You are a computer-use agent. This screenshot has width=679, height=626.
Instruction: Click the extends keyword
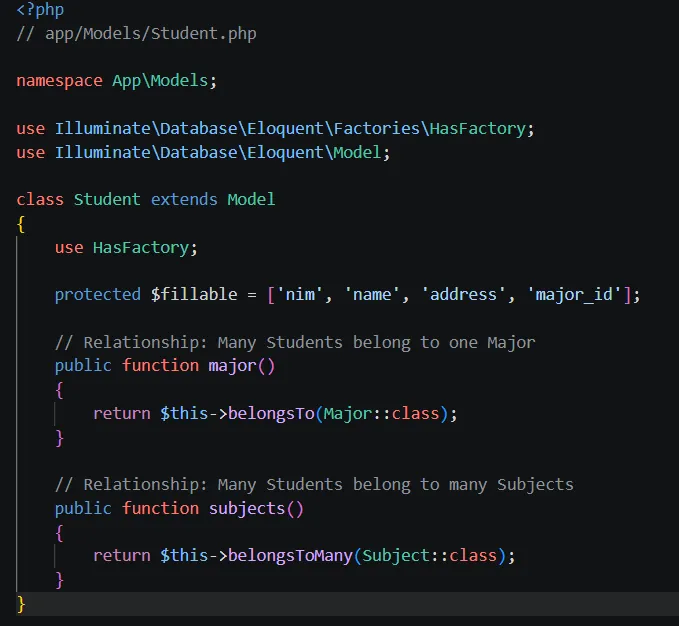[x=184, y=200]
